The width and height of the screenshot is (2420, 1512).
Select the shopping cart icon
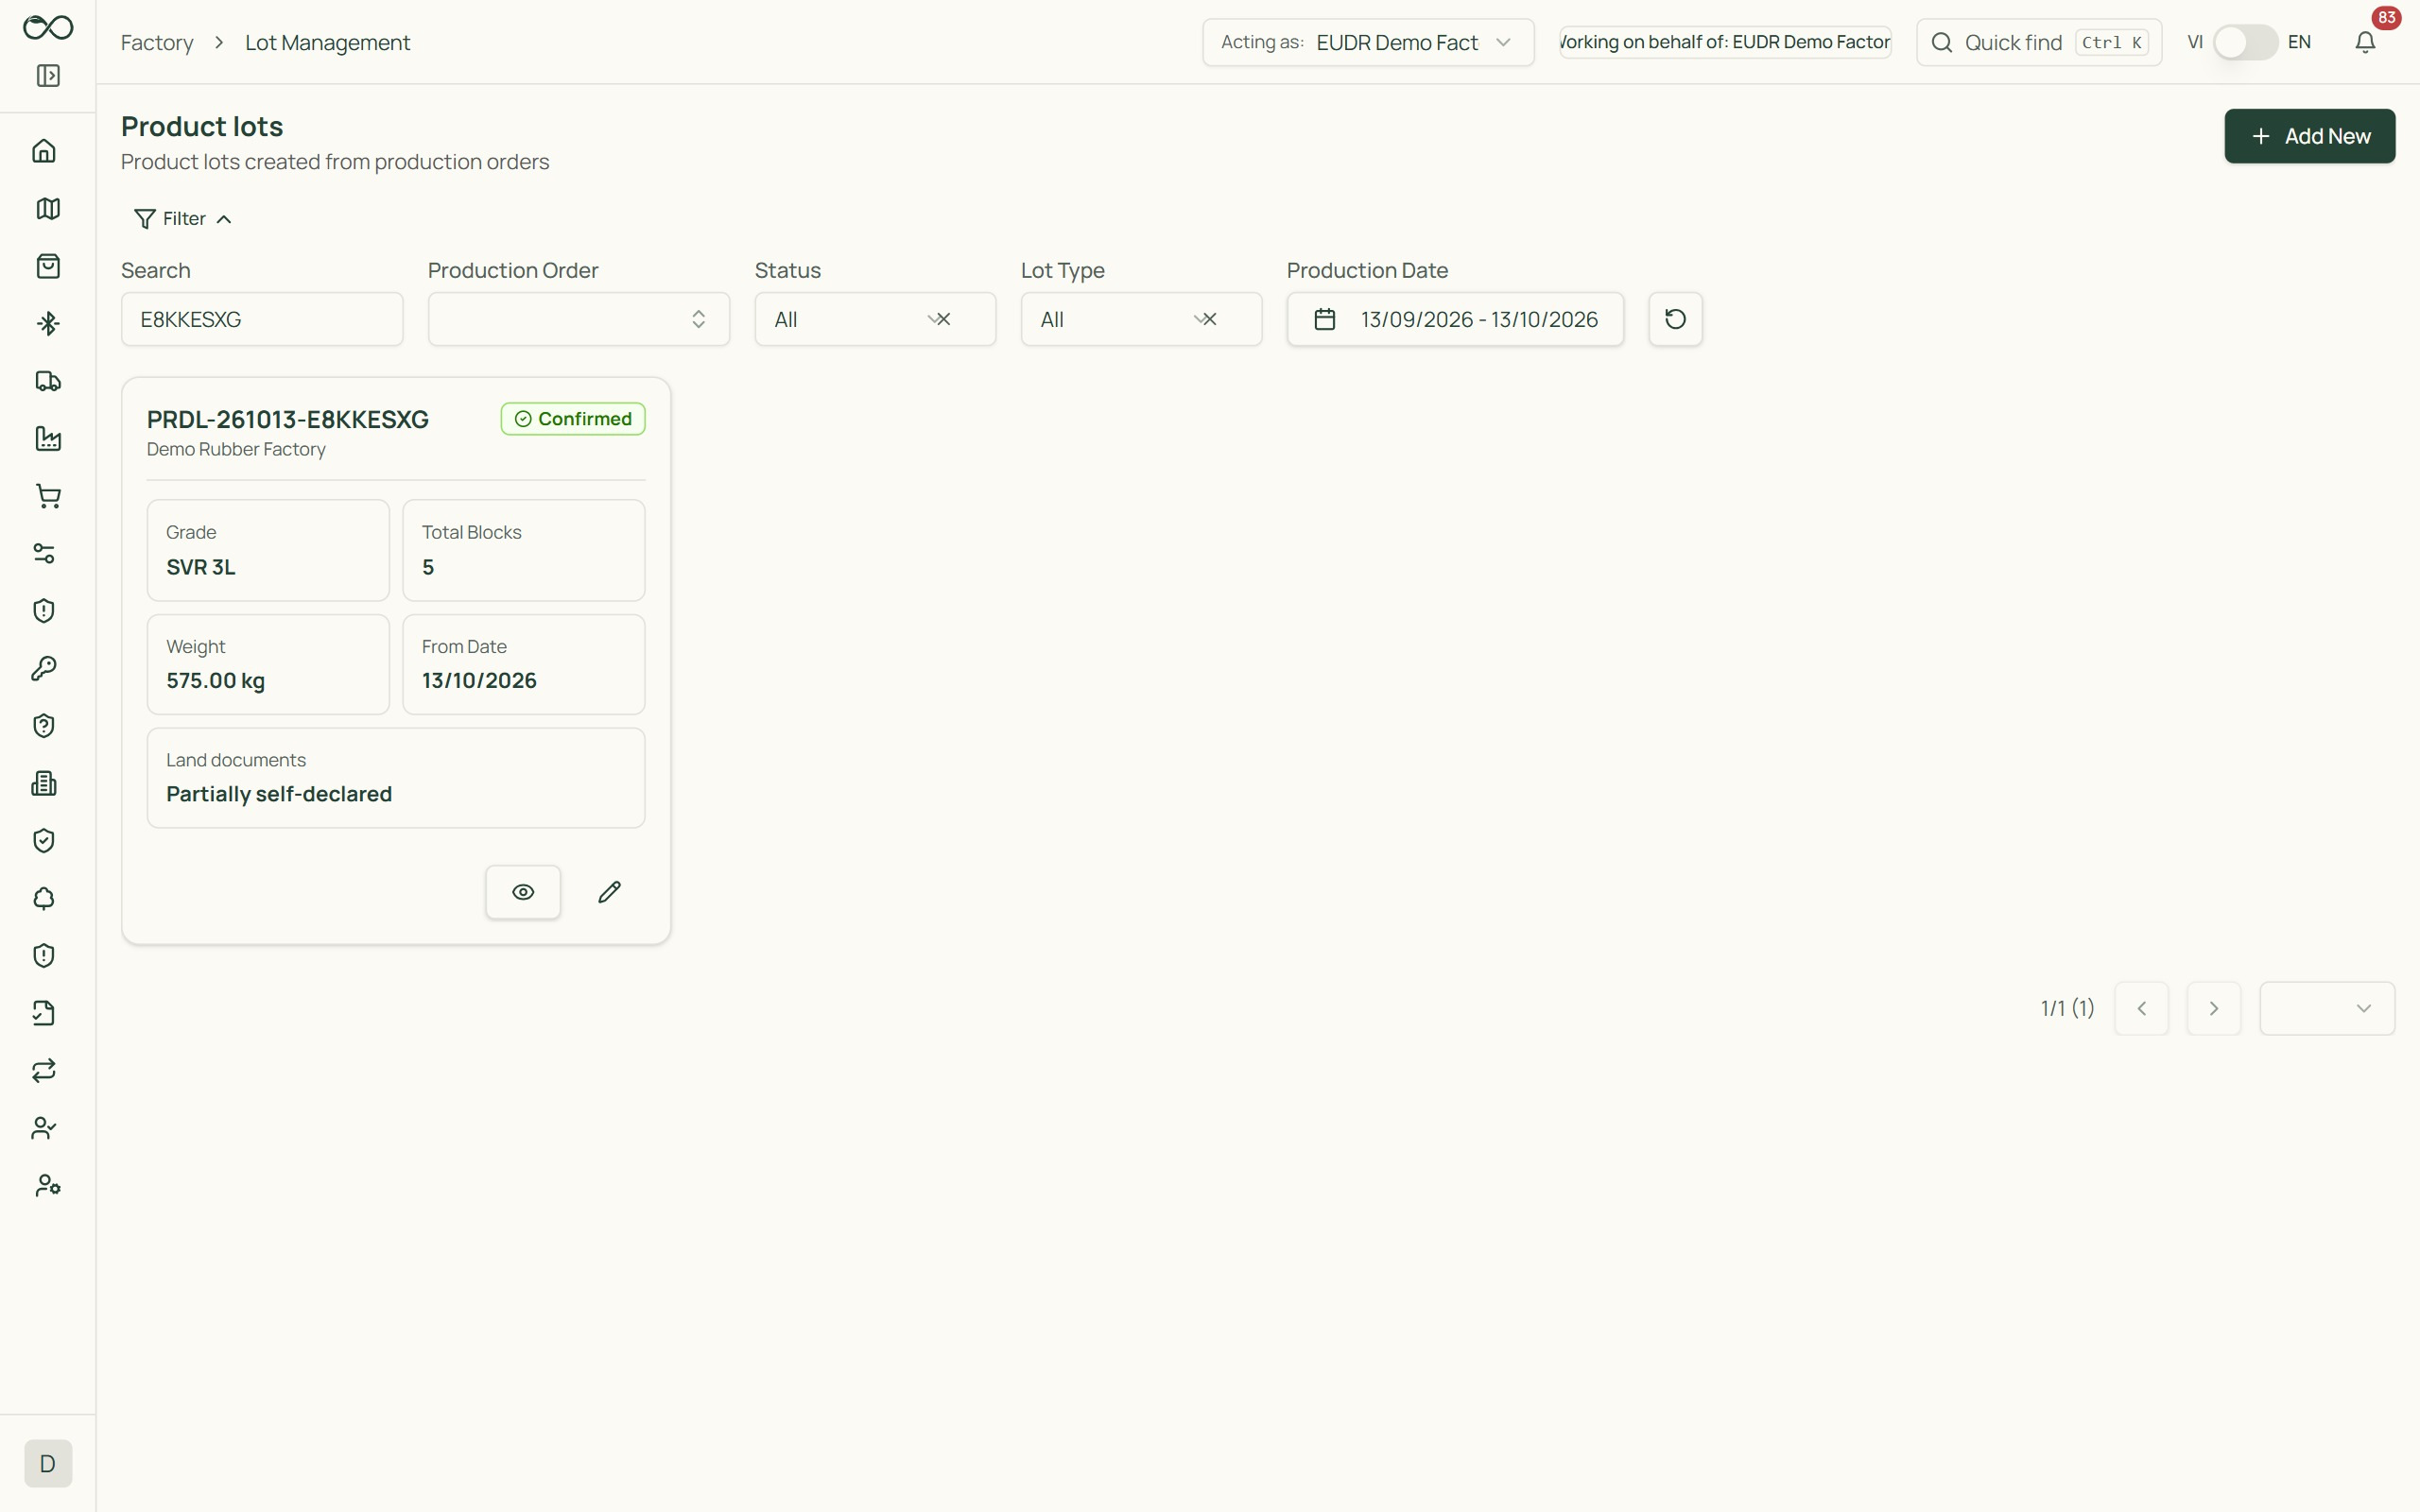[x=47, y=496]
